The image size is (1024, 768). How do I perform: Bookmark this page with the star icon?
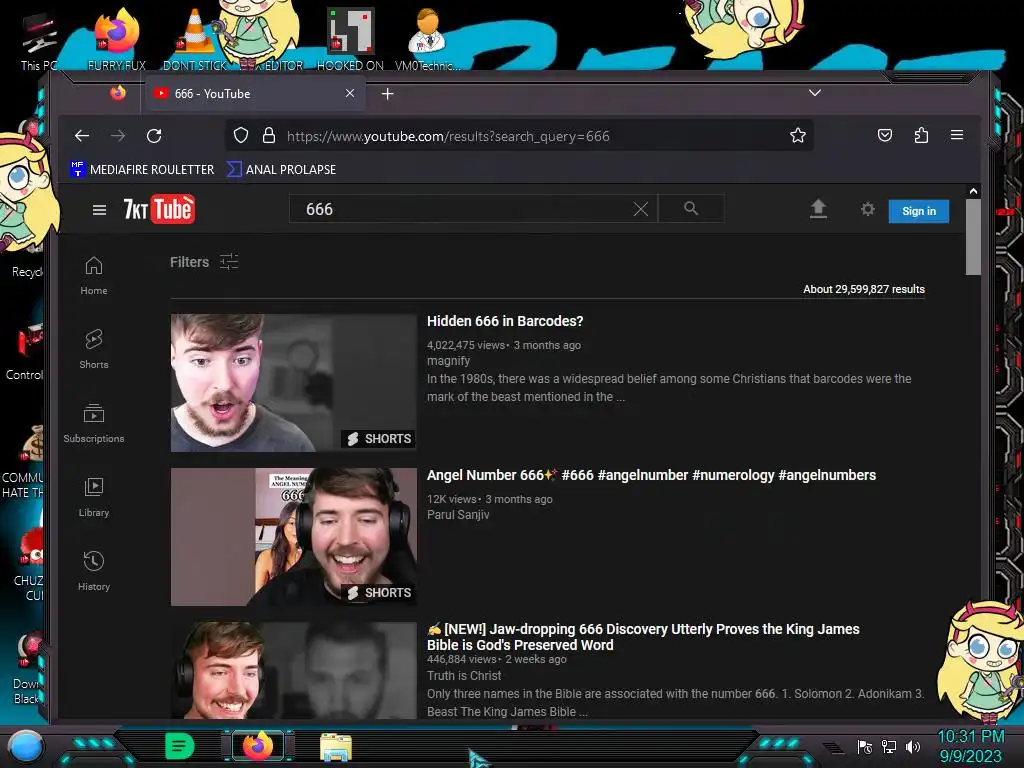797,136
